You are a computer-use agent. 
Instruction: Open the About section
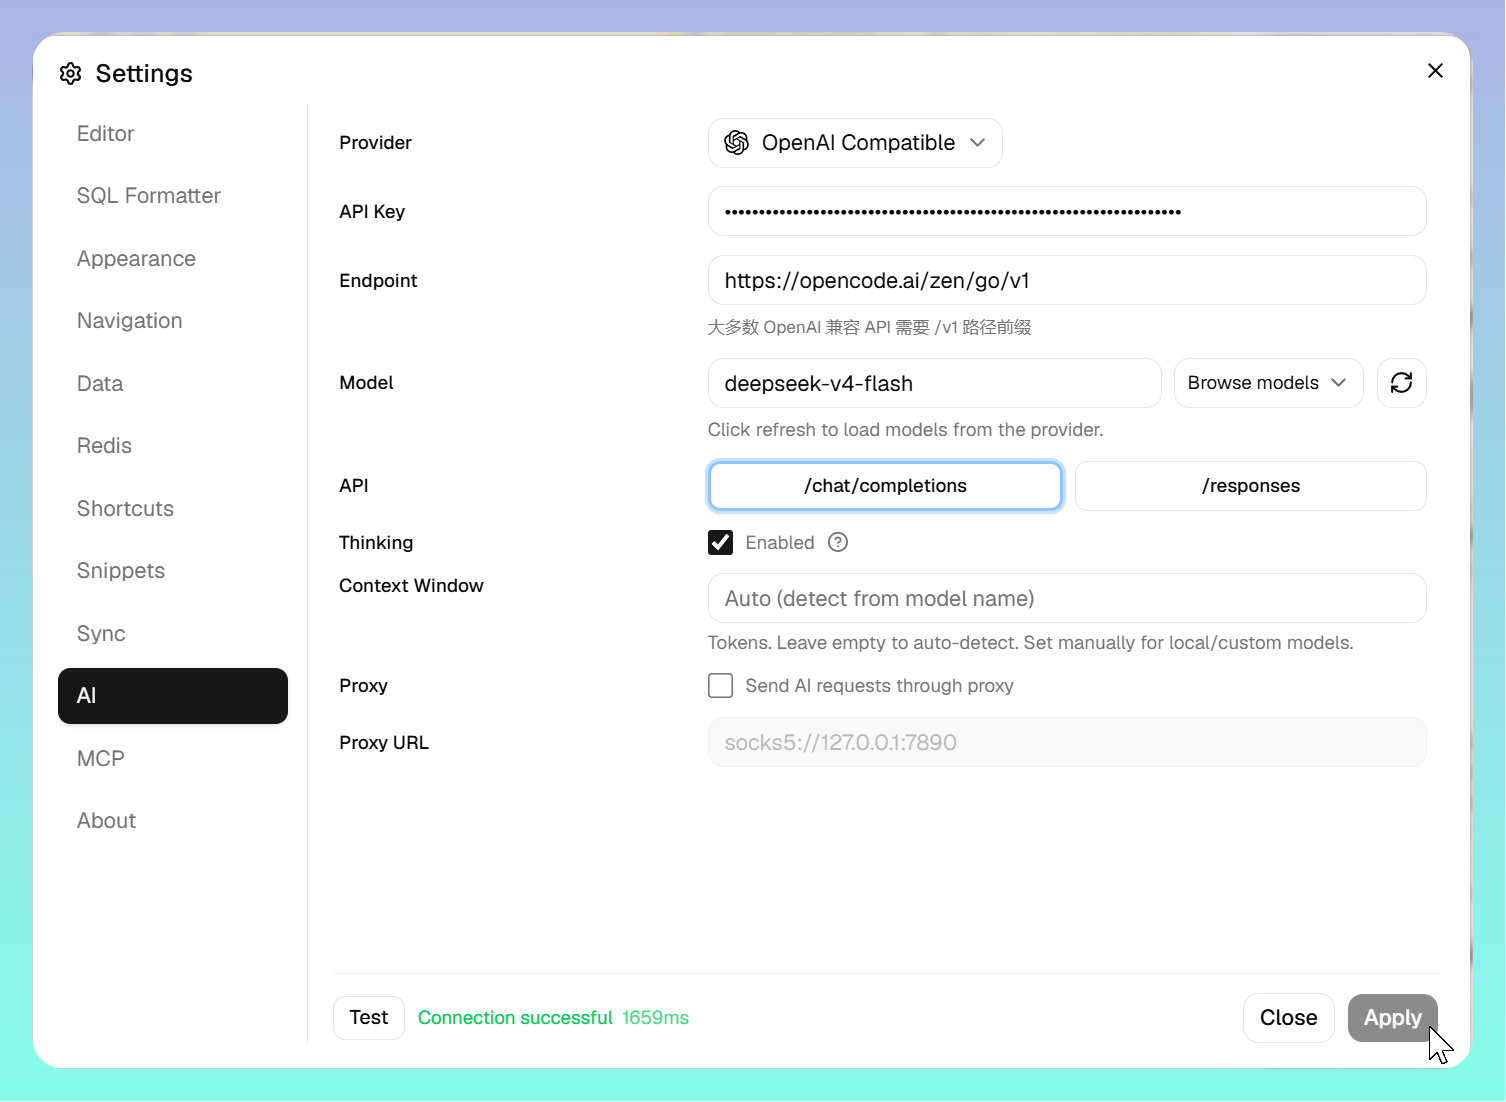tap(173, 821)
